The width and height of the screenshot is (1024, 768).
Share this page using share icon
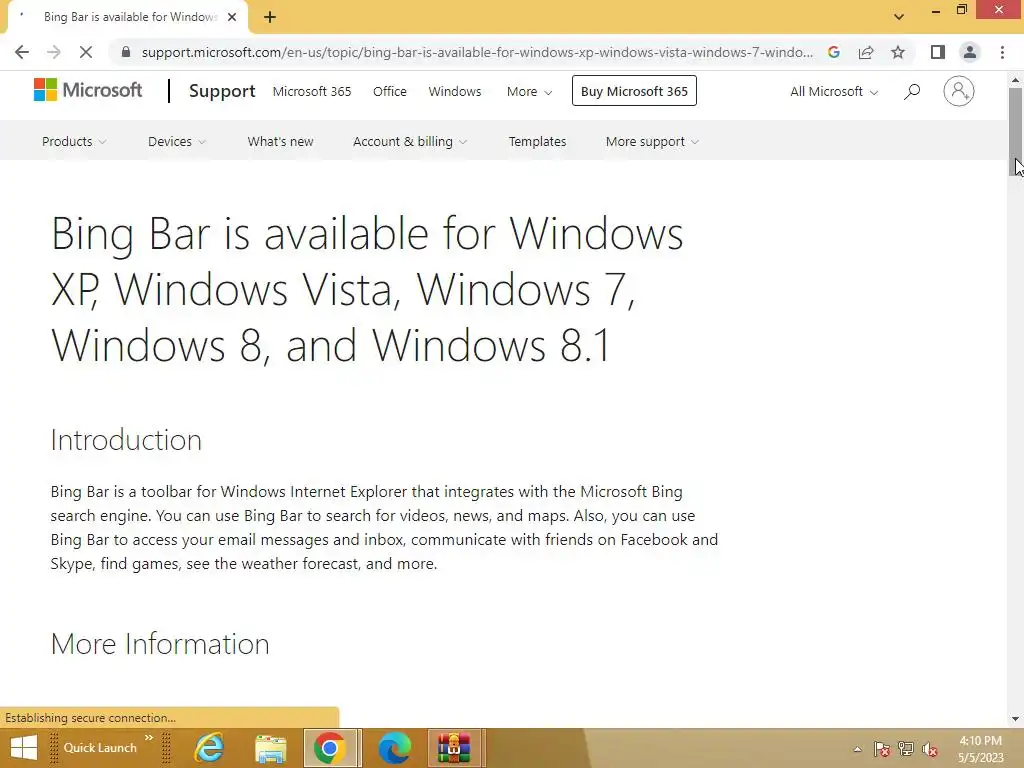click(866, 52)
